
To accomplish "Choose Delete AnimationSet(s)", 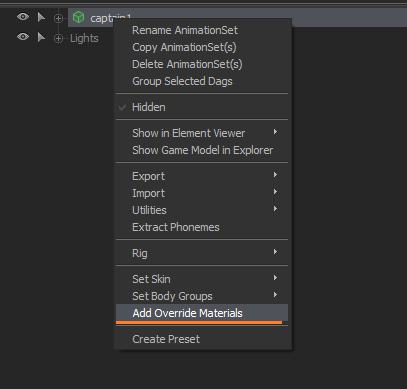I will 202,64.
